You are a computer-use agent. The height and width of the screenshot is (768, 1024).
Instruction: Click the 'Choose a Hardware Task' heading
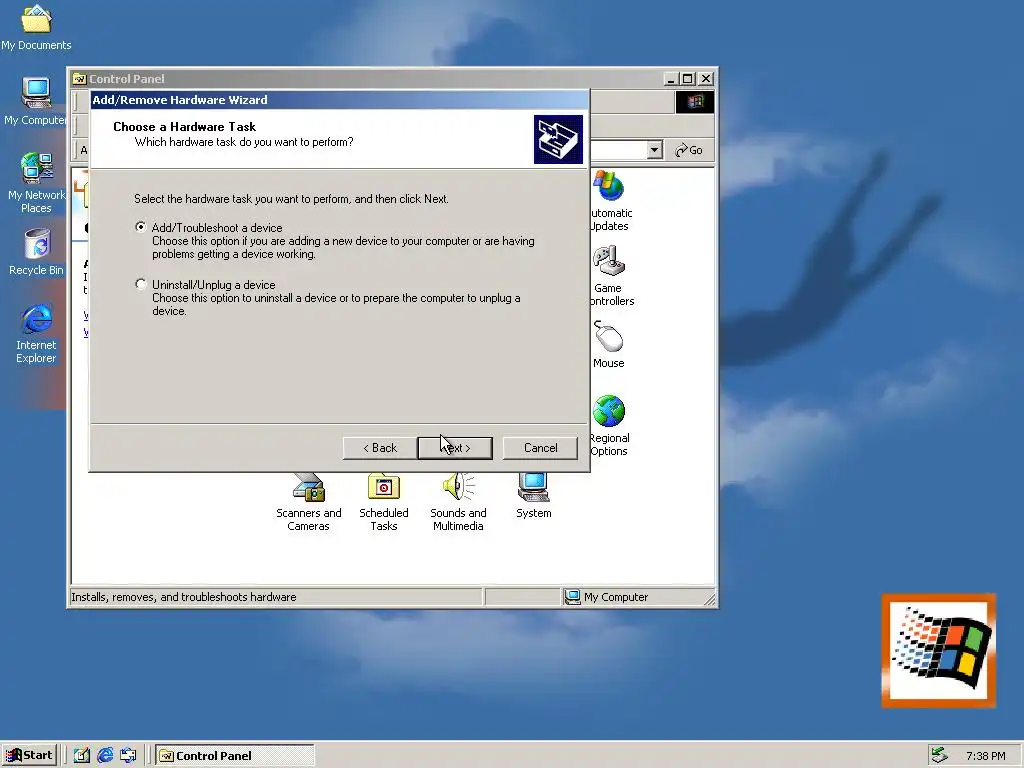pos(184,127)
